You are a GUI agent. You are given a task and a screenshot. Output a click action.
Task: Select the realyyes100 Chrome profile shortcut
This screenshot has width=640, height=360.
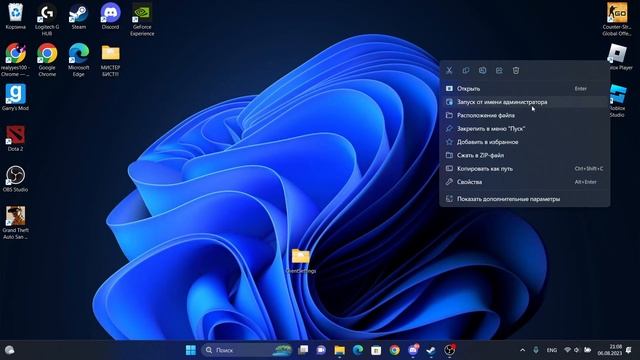coord(16,60)
